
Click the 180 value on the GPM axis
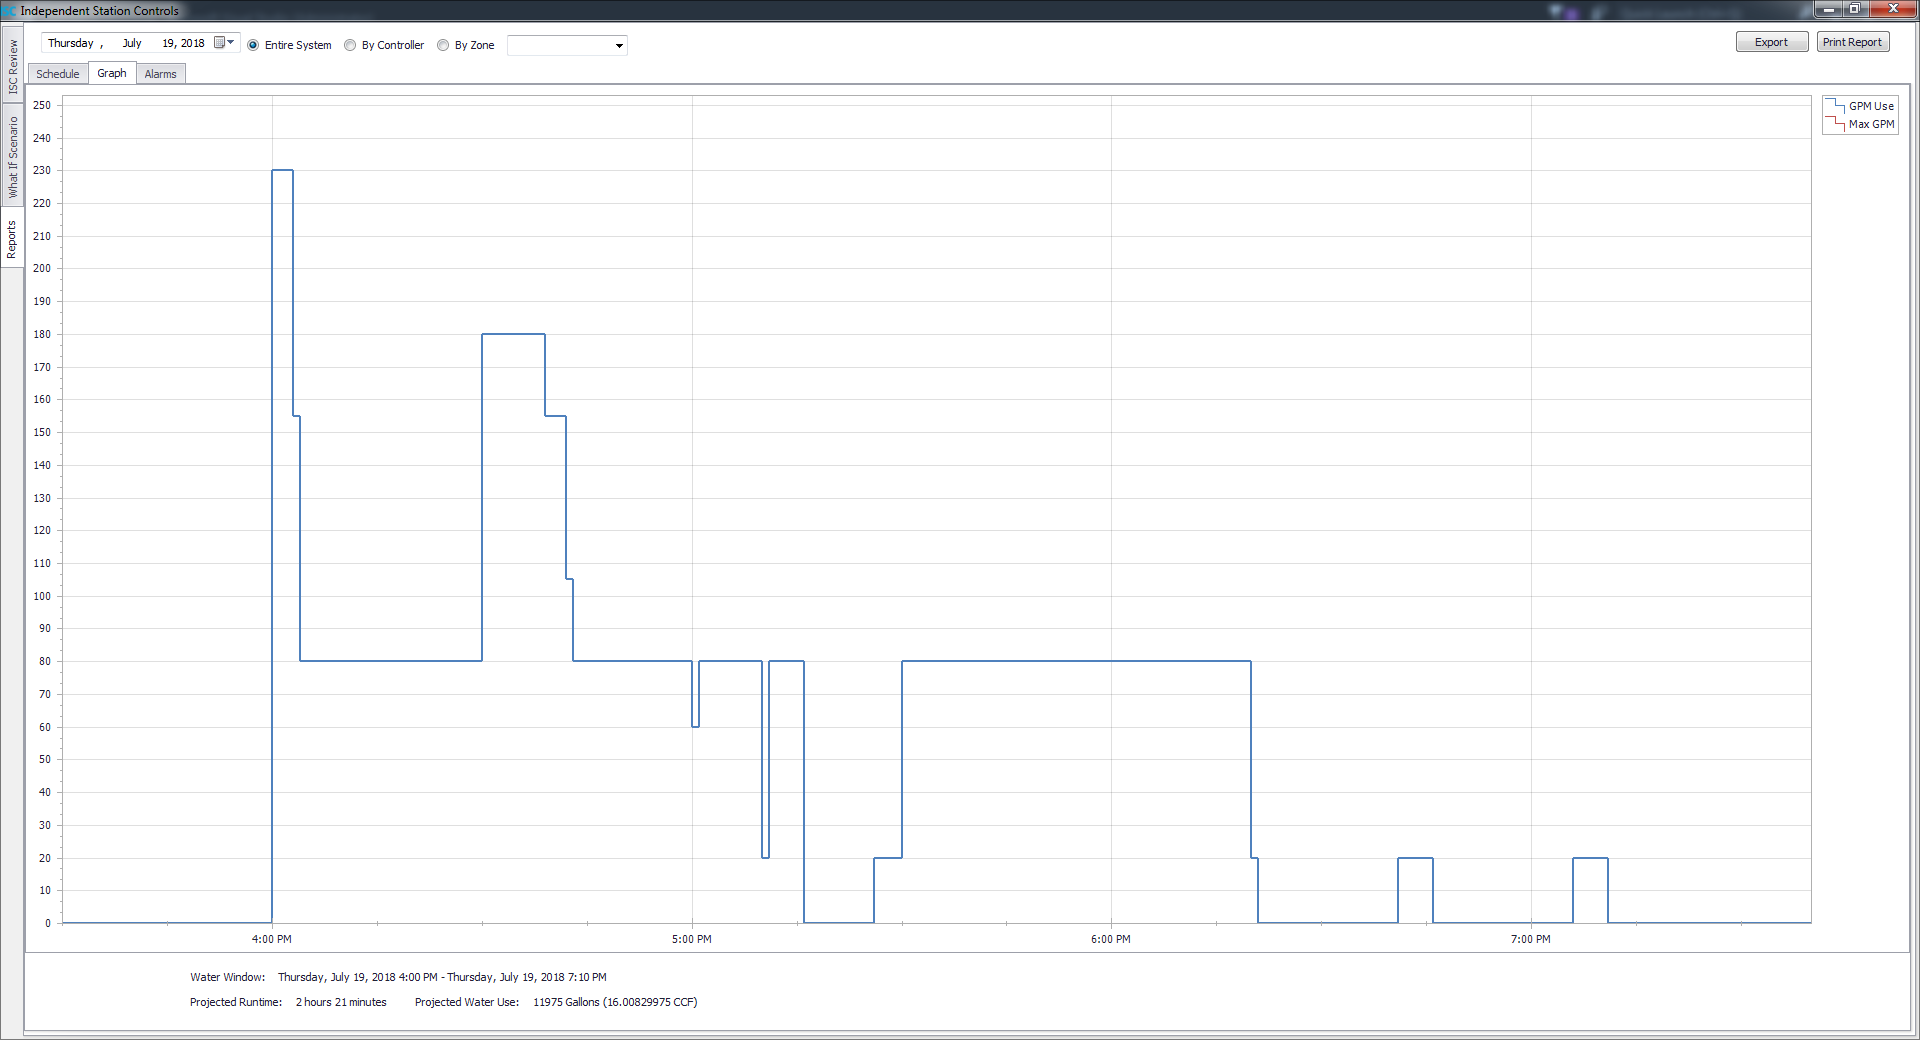42,334
